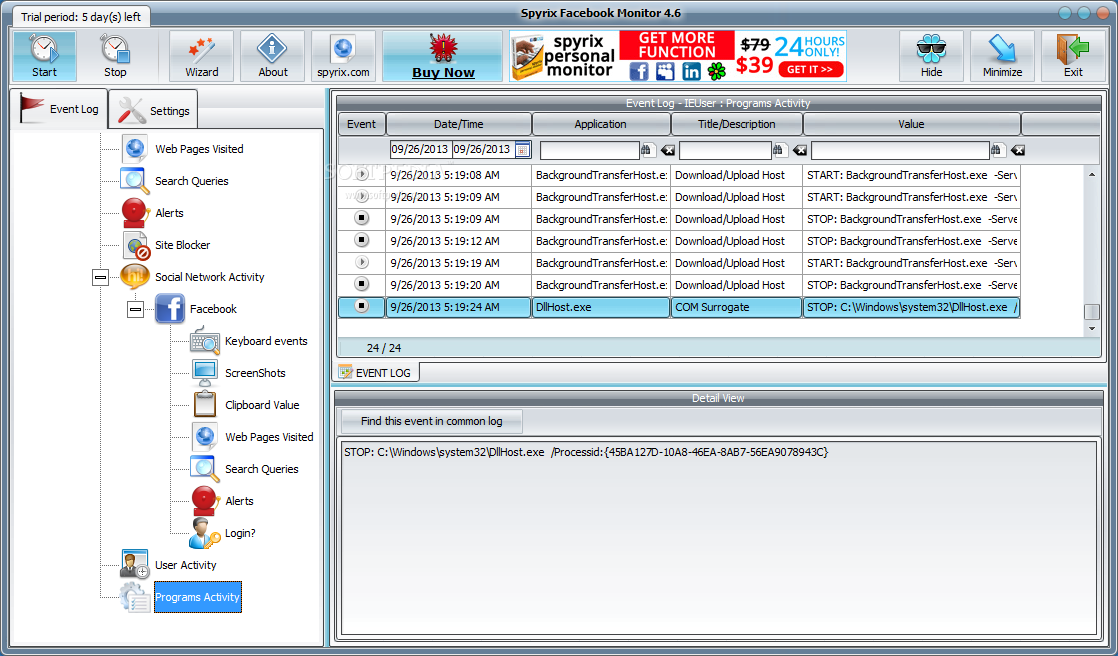Sort by the Value column header
Image resolution: width=1118 pixels, height=656 pixels.
coord(911,124)
